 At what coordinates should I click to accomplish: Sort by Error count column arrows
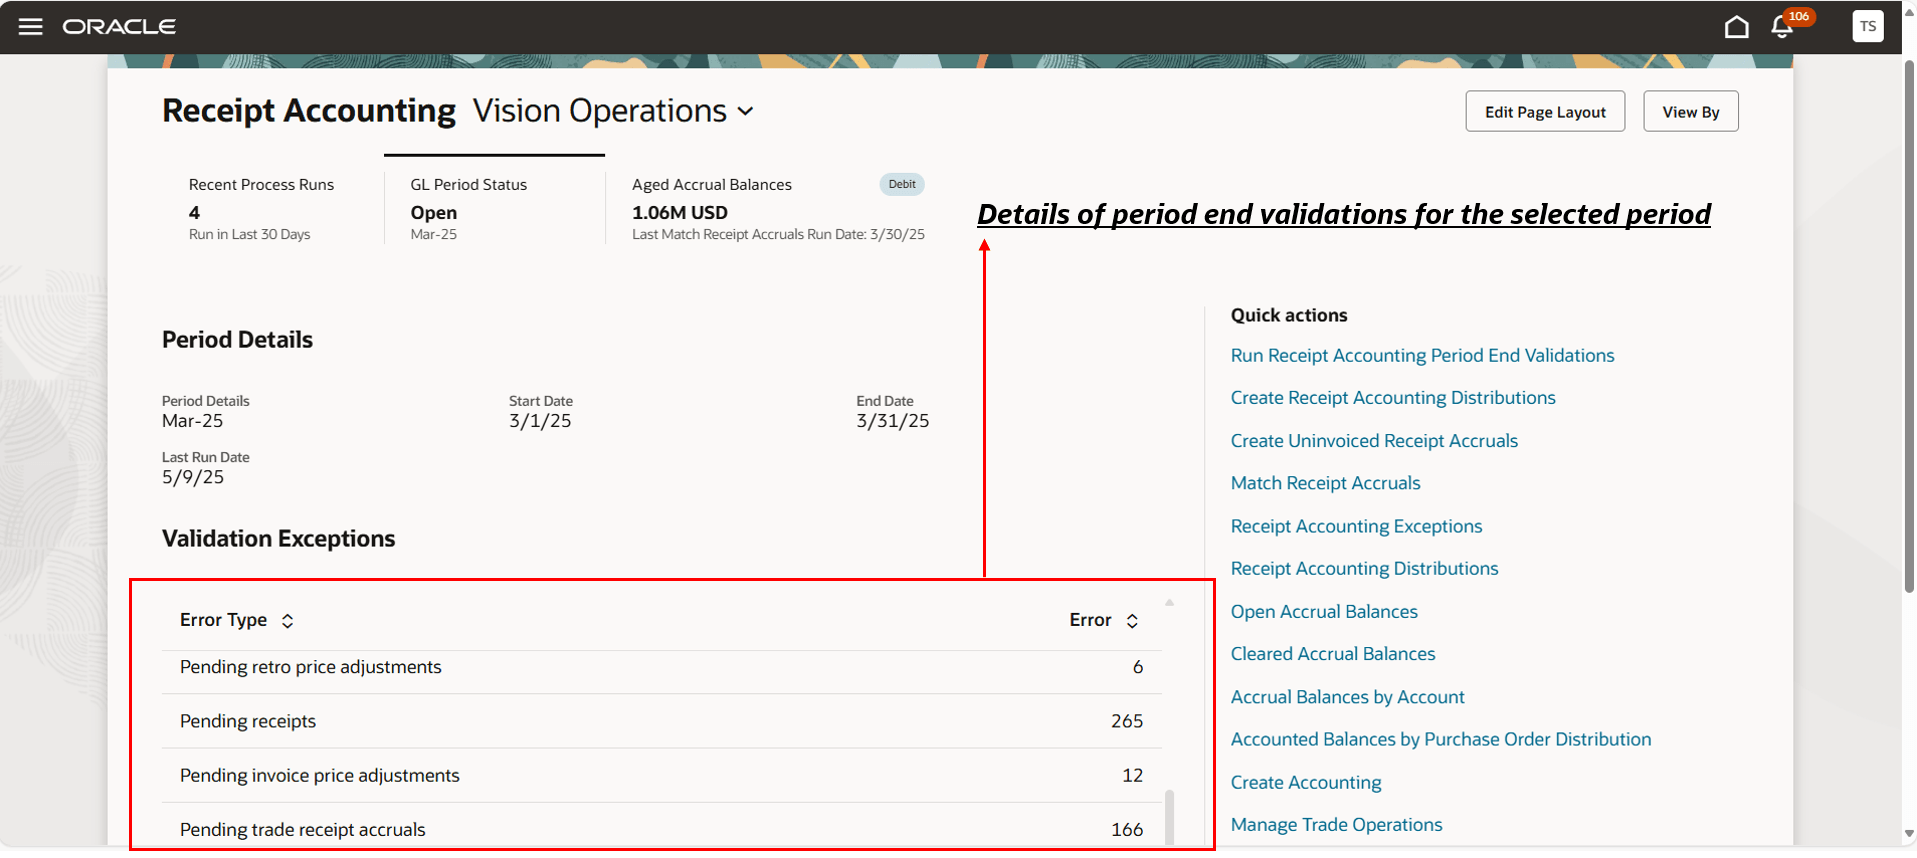(x=1132, y=621)
